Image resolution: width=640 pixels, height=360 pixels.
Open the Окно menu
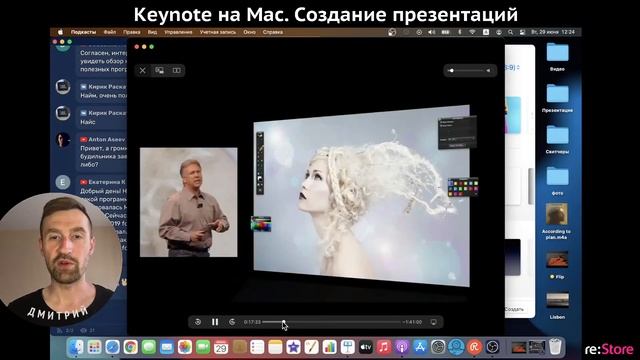point(249,32)
